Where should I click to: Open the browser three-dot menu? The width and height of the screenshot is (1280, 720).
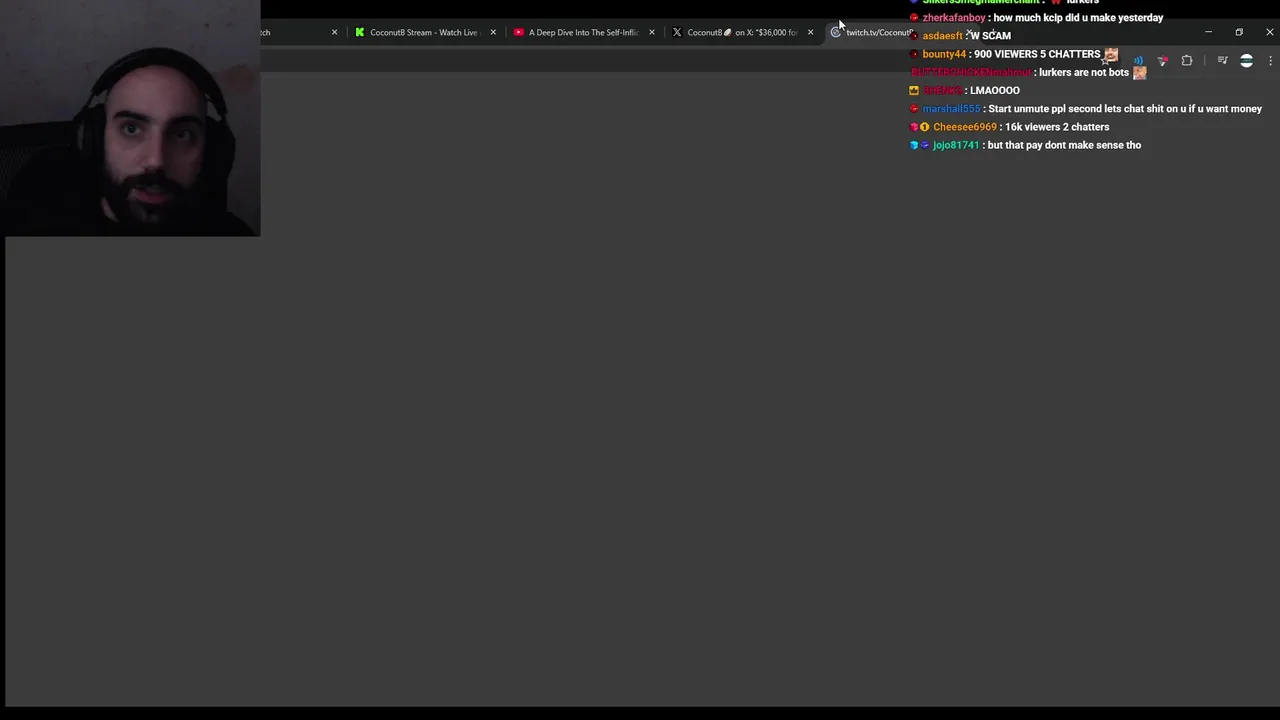[1270, 61]
